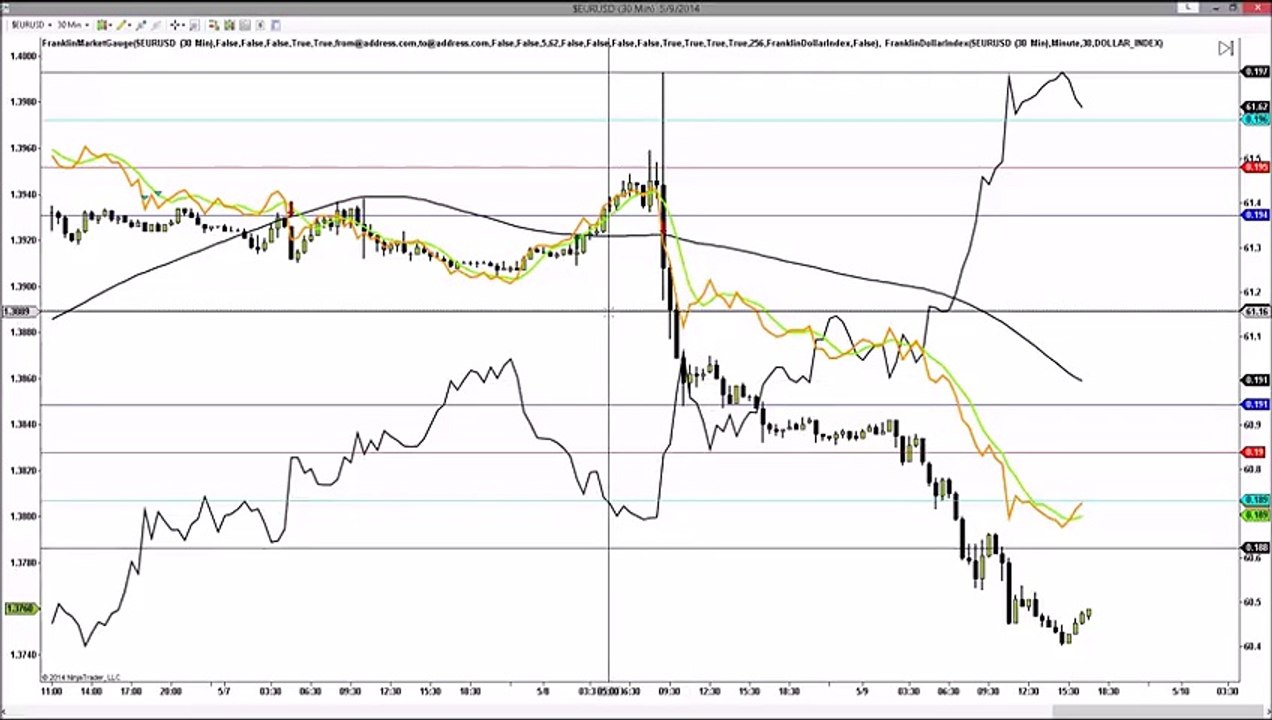
Task: Click the red 0.19 price marker
Action: point(1255,452)
